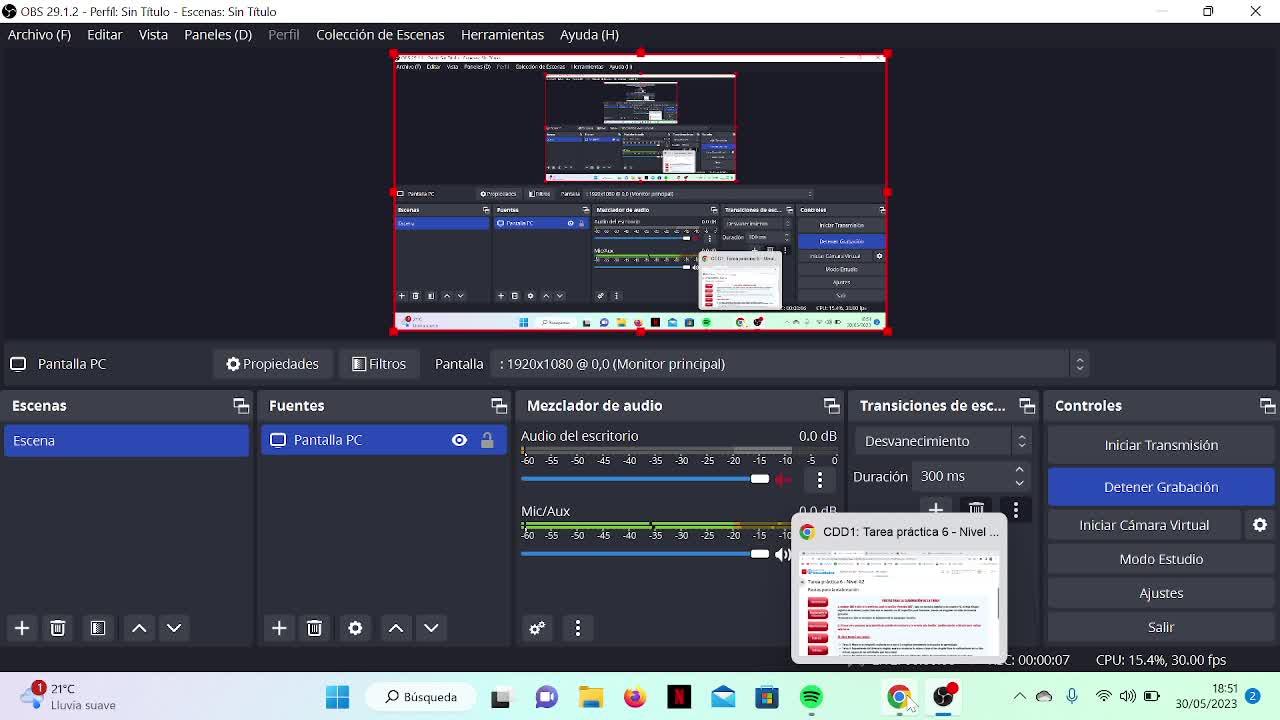
Task: Show hidden system tray icons
Action: 1019,697
